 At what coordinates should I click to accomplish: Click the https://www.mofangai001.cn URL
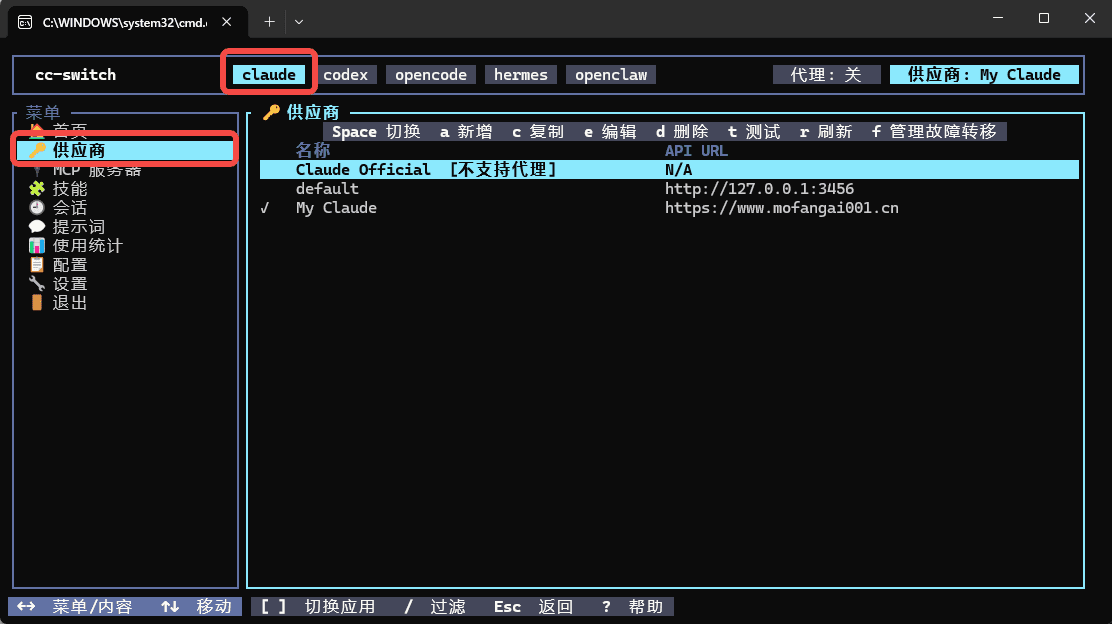pos(782,208)
